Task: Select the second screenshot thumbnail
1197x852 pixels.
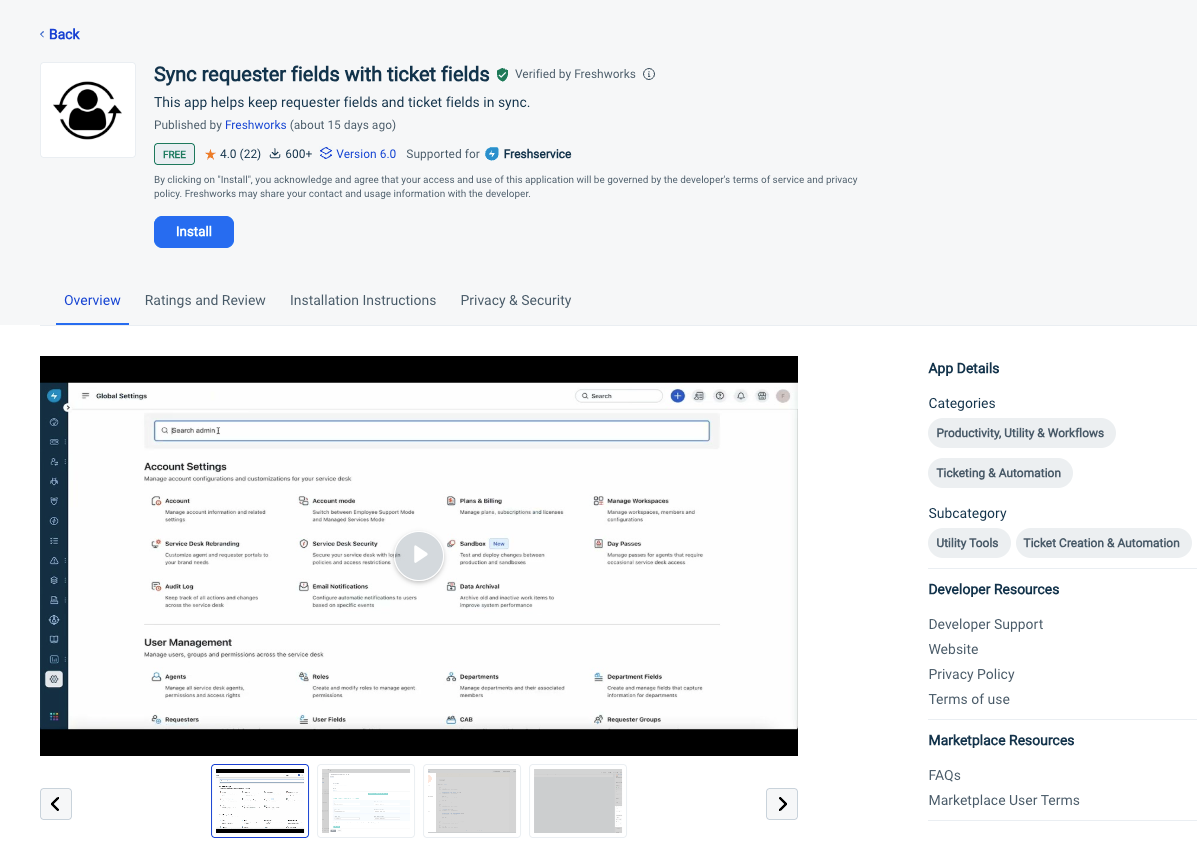Action: [x=366, y=801]
